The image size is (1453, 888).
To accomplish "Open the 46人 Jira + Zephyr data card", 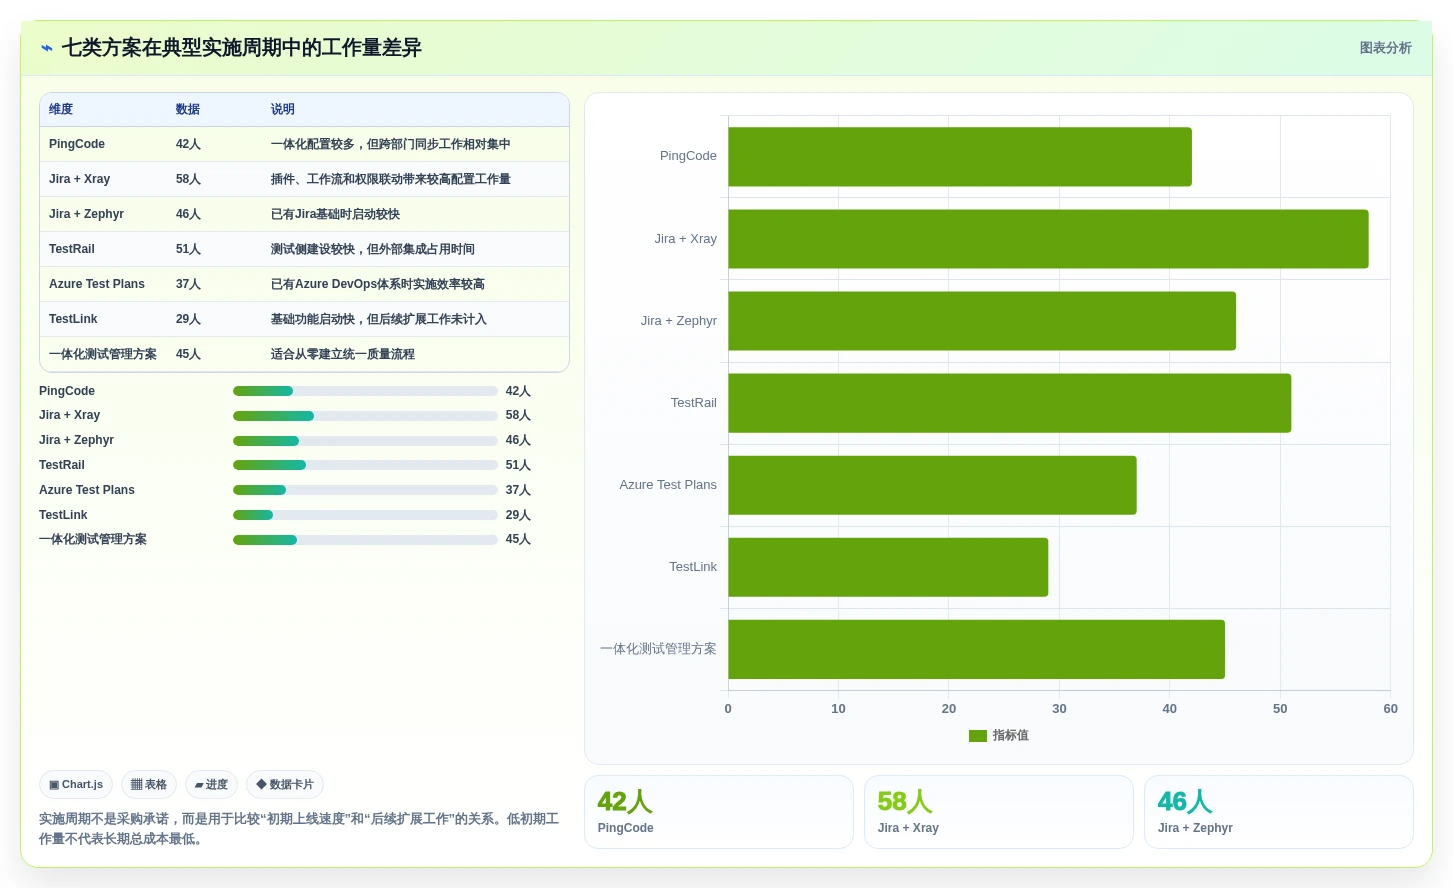I will click(1279, 812).
